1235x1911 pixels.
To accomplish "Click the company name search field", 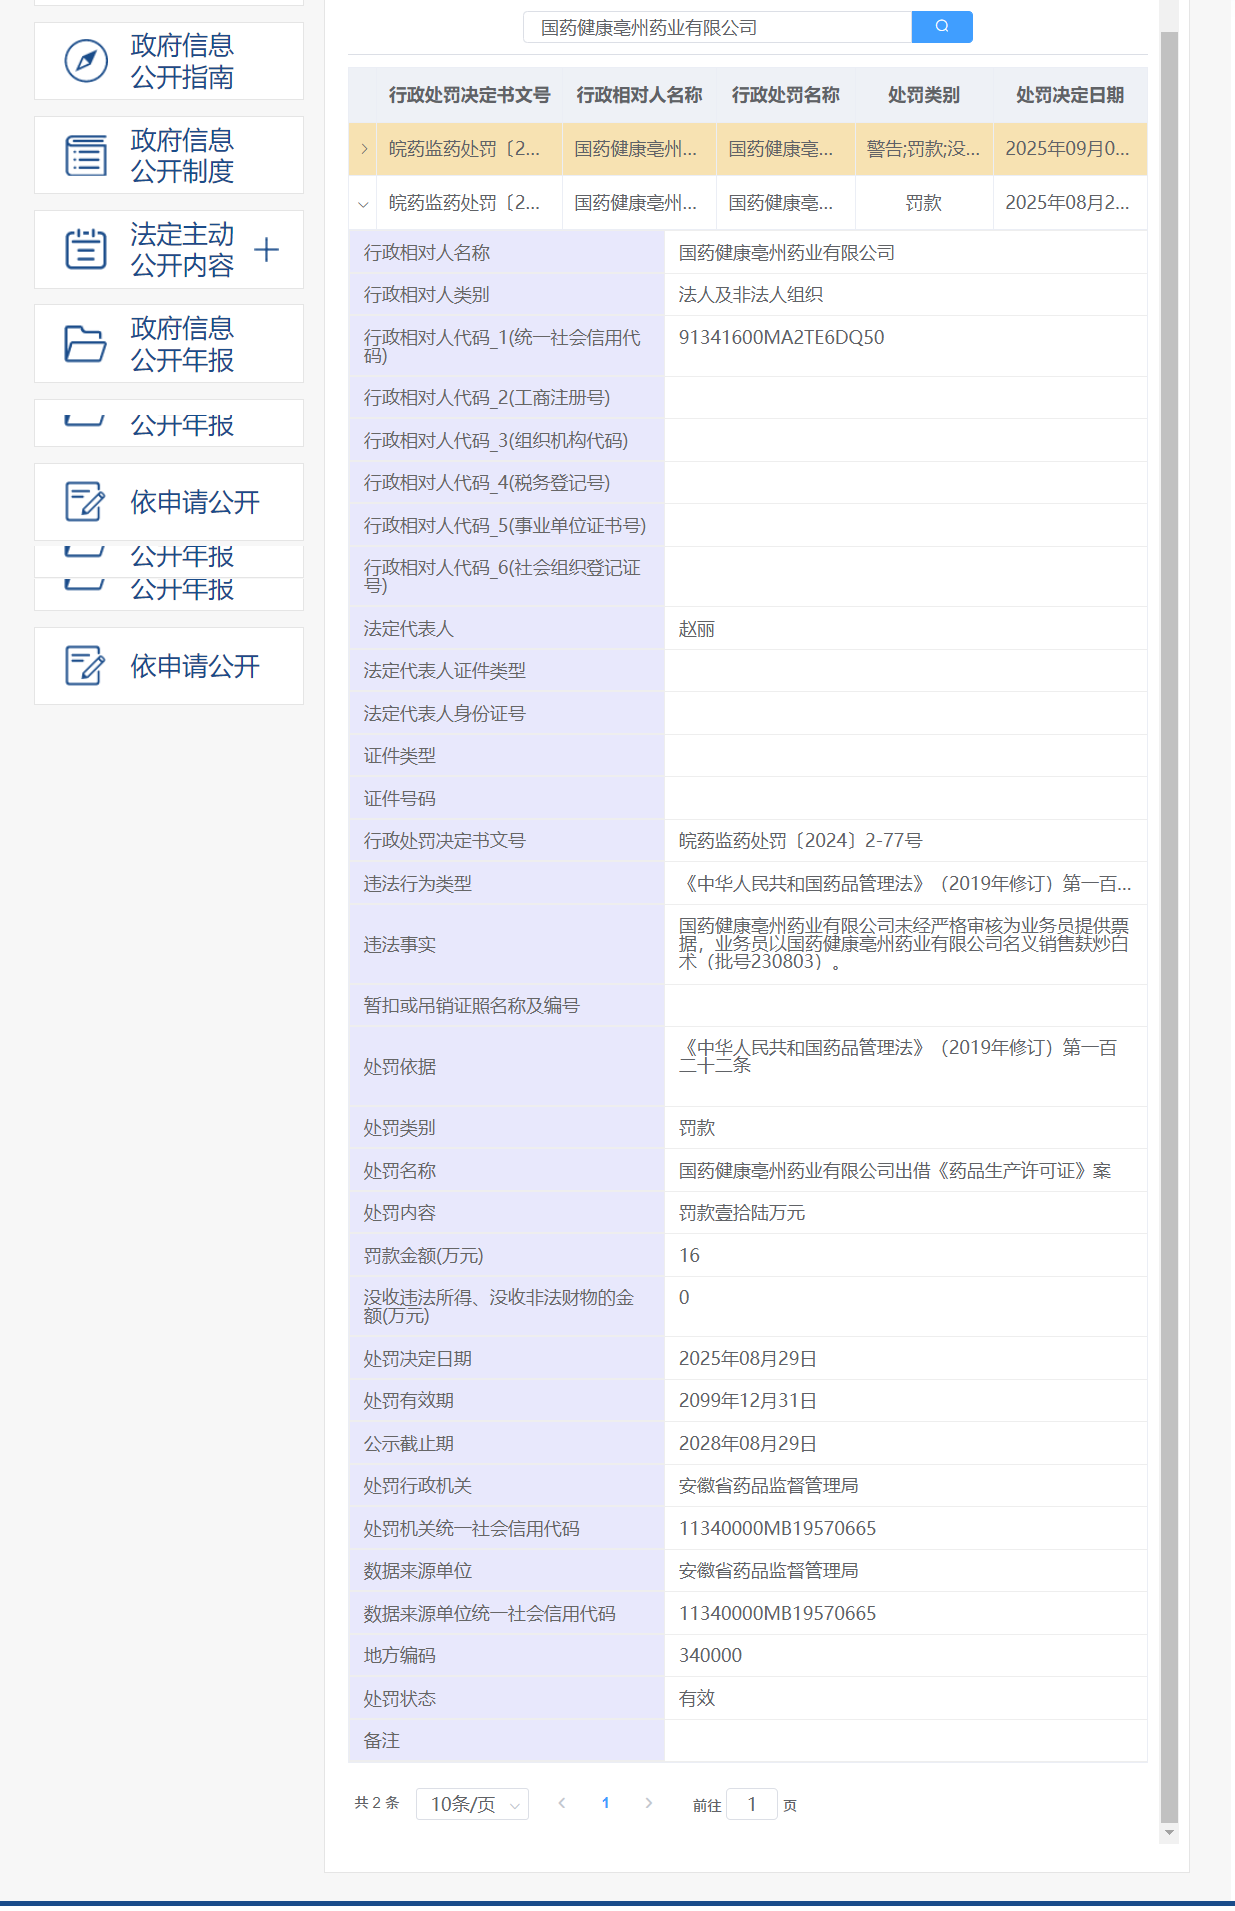I will coord(718,27).
